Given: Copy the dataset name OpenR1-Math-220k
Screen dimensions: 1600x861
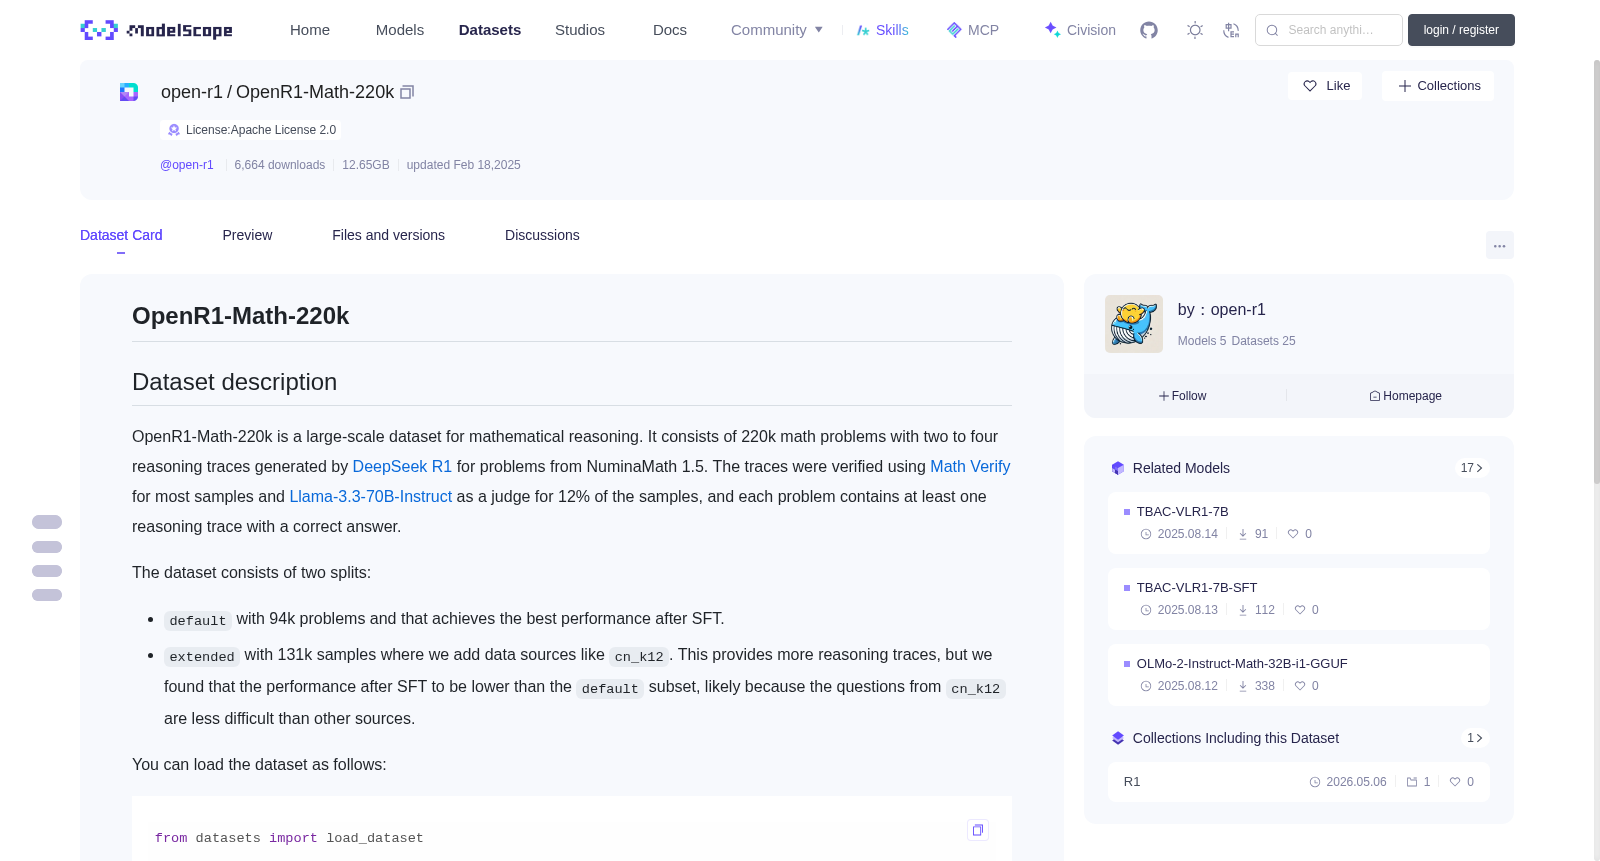Looking at the screenshot, I should [407, 92].
